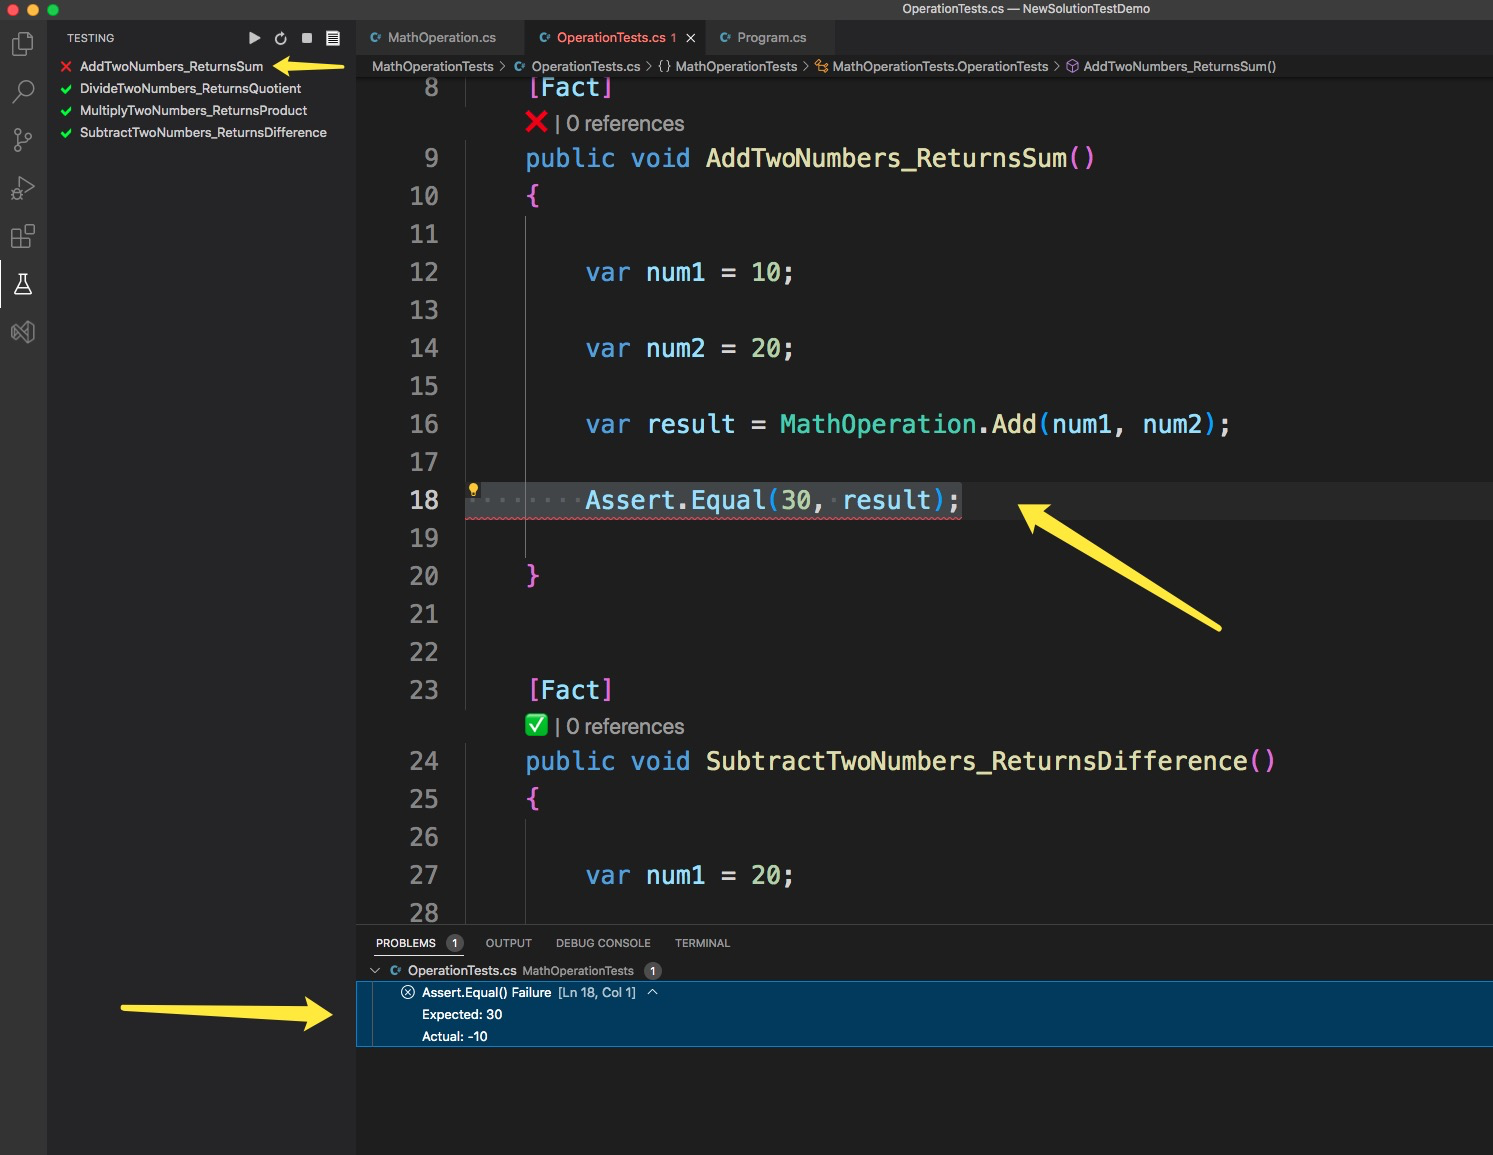The image size is (1493, 1155).
Task: Open the Terminal panel
Action: pos(702,942)
